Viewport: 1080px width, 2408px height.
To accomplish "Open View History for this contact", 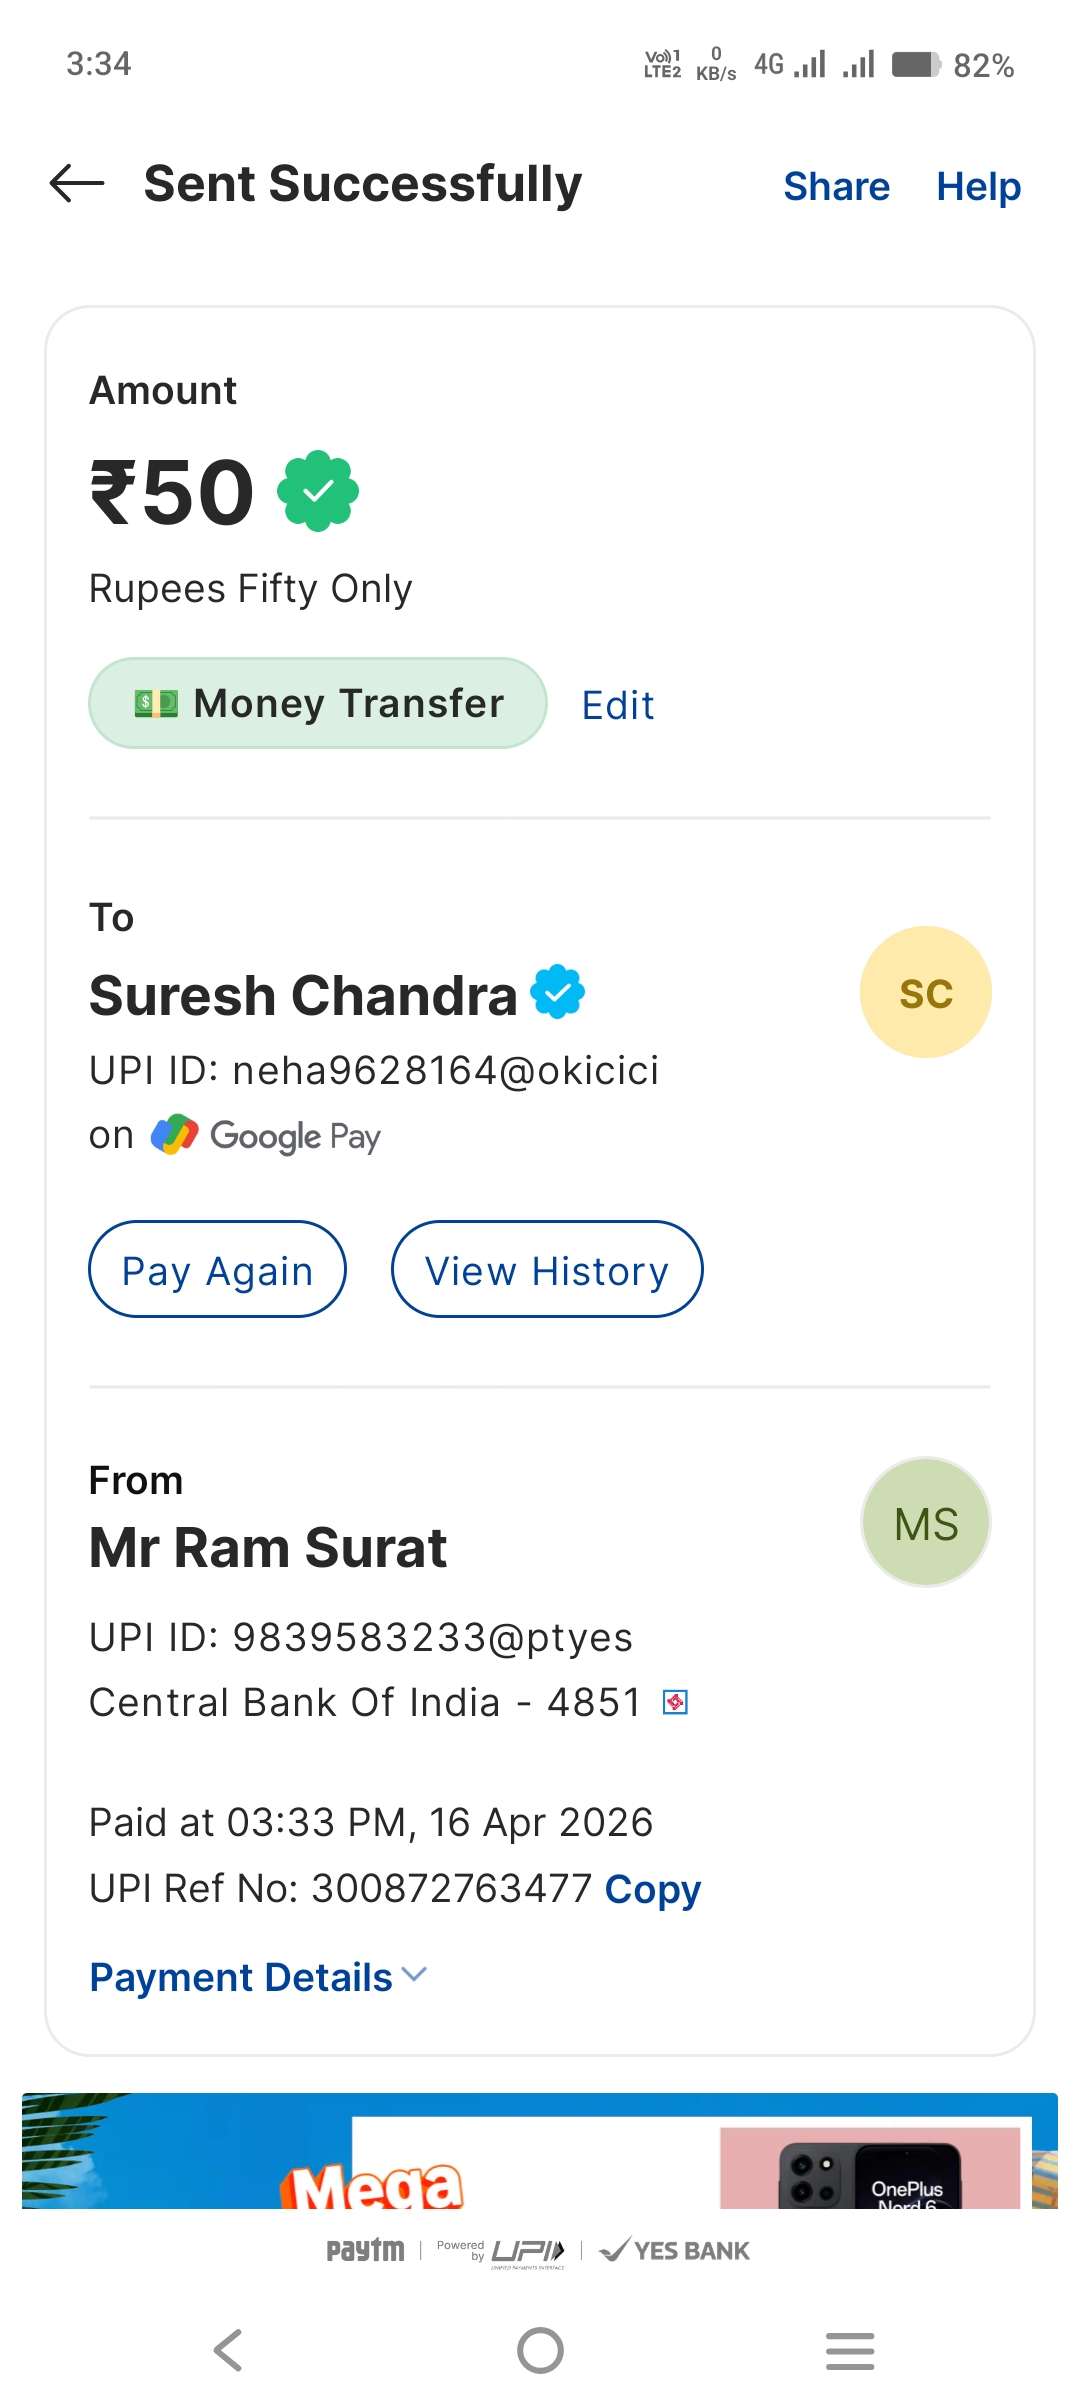I will click(x=546, y=1270).
